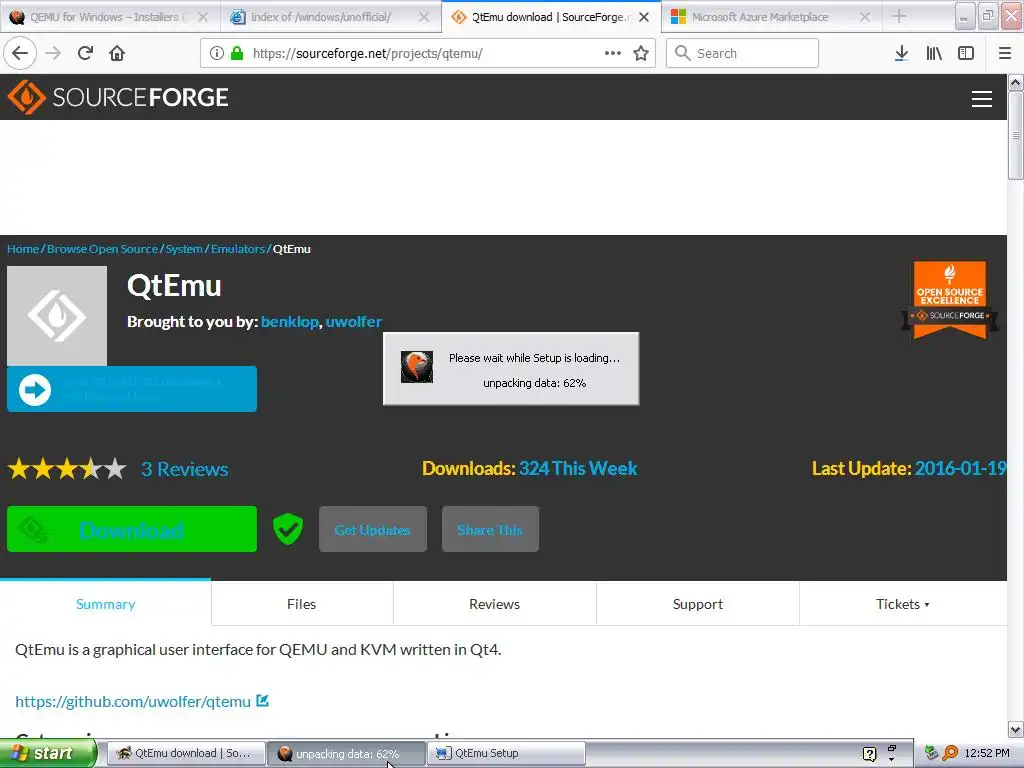The height and width of the screenshot is (768, 1024).
Task: Open author benklop profile link
Action: [x=289, y=321]
